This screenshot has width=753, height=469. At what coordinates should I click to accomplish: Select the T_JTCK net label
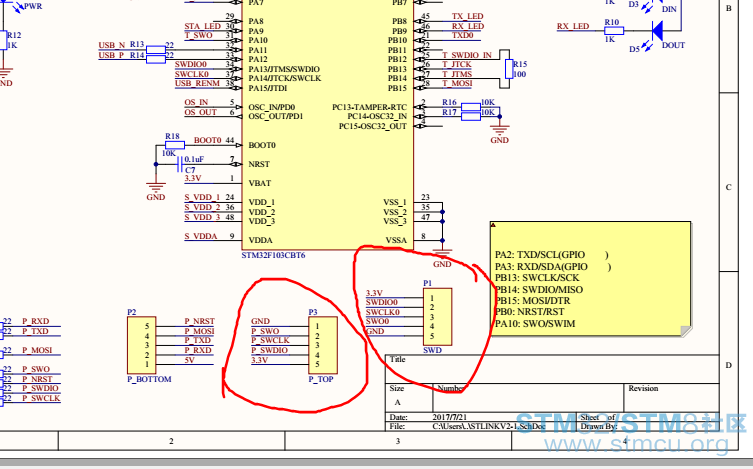click(457, 64)
